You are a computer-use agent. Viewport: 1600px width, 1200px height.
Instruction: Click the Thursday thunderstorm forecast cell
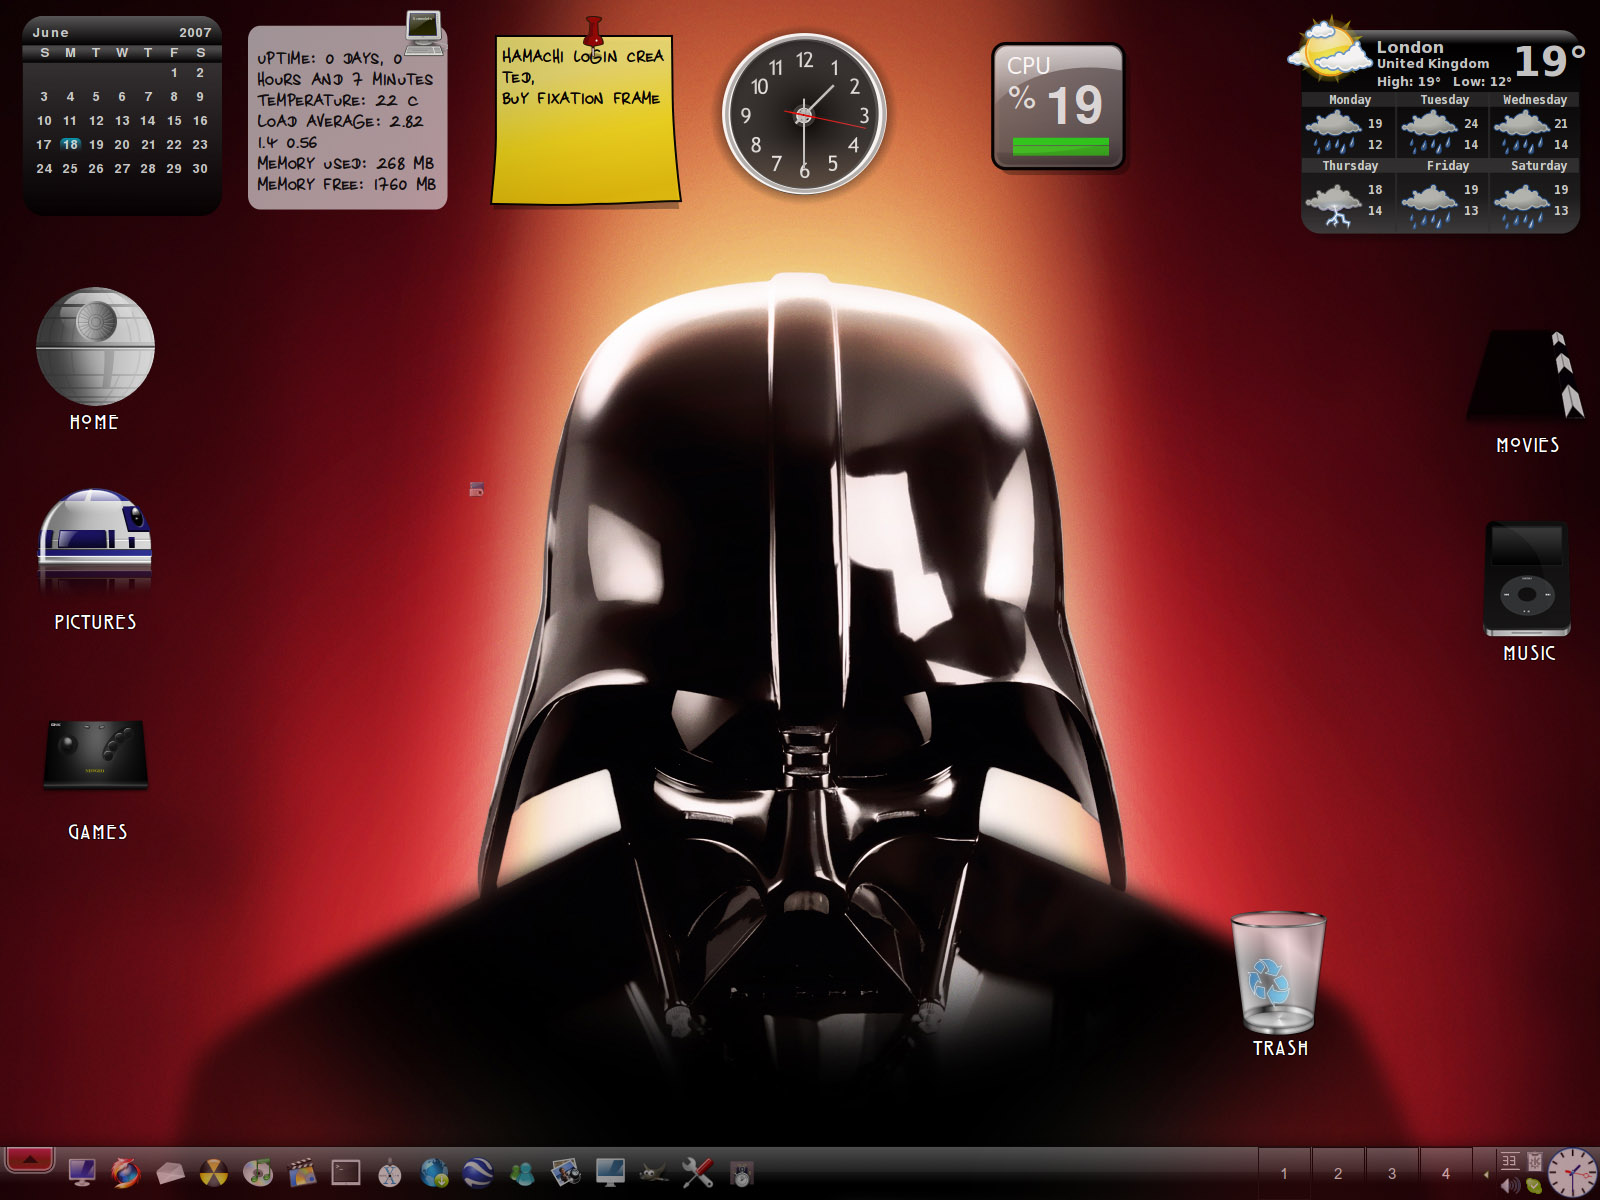[1348, 195]
